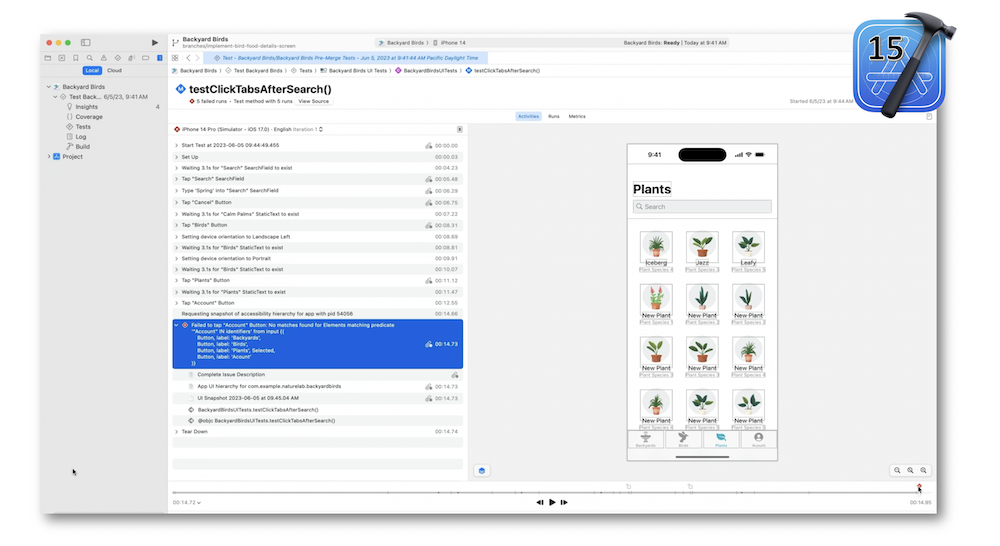The width and height of the screenshot is (1000, 546).
Task: Click the Search field in the snapshot
Action: click(702, 207)
